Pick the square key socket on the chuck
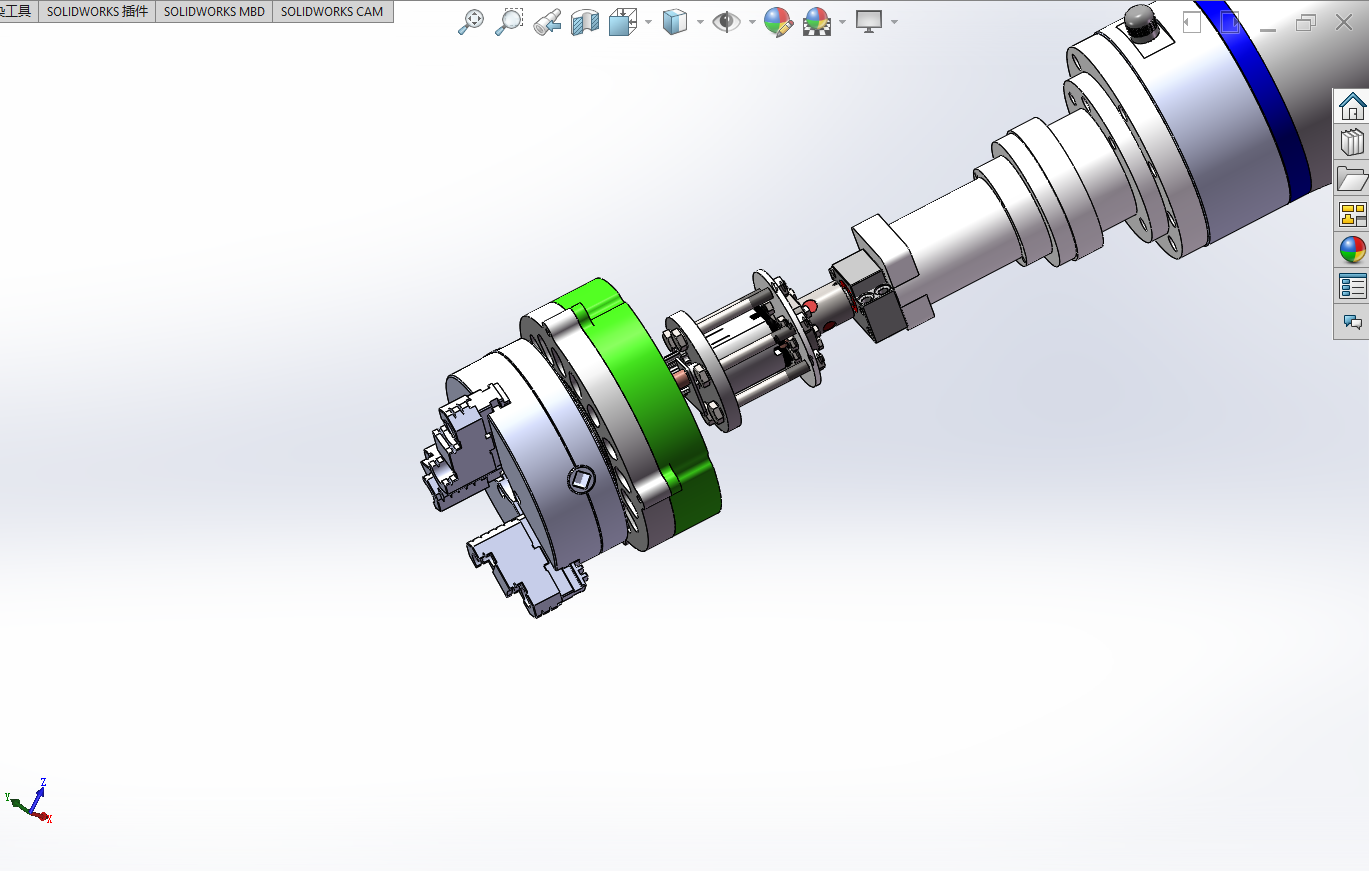The width and height of the screenshot is (1369, 871). click(x=581, y=482)
